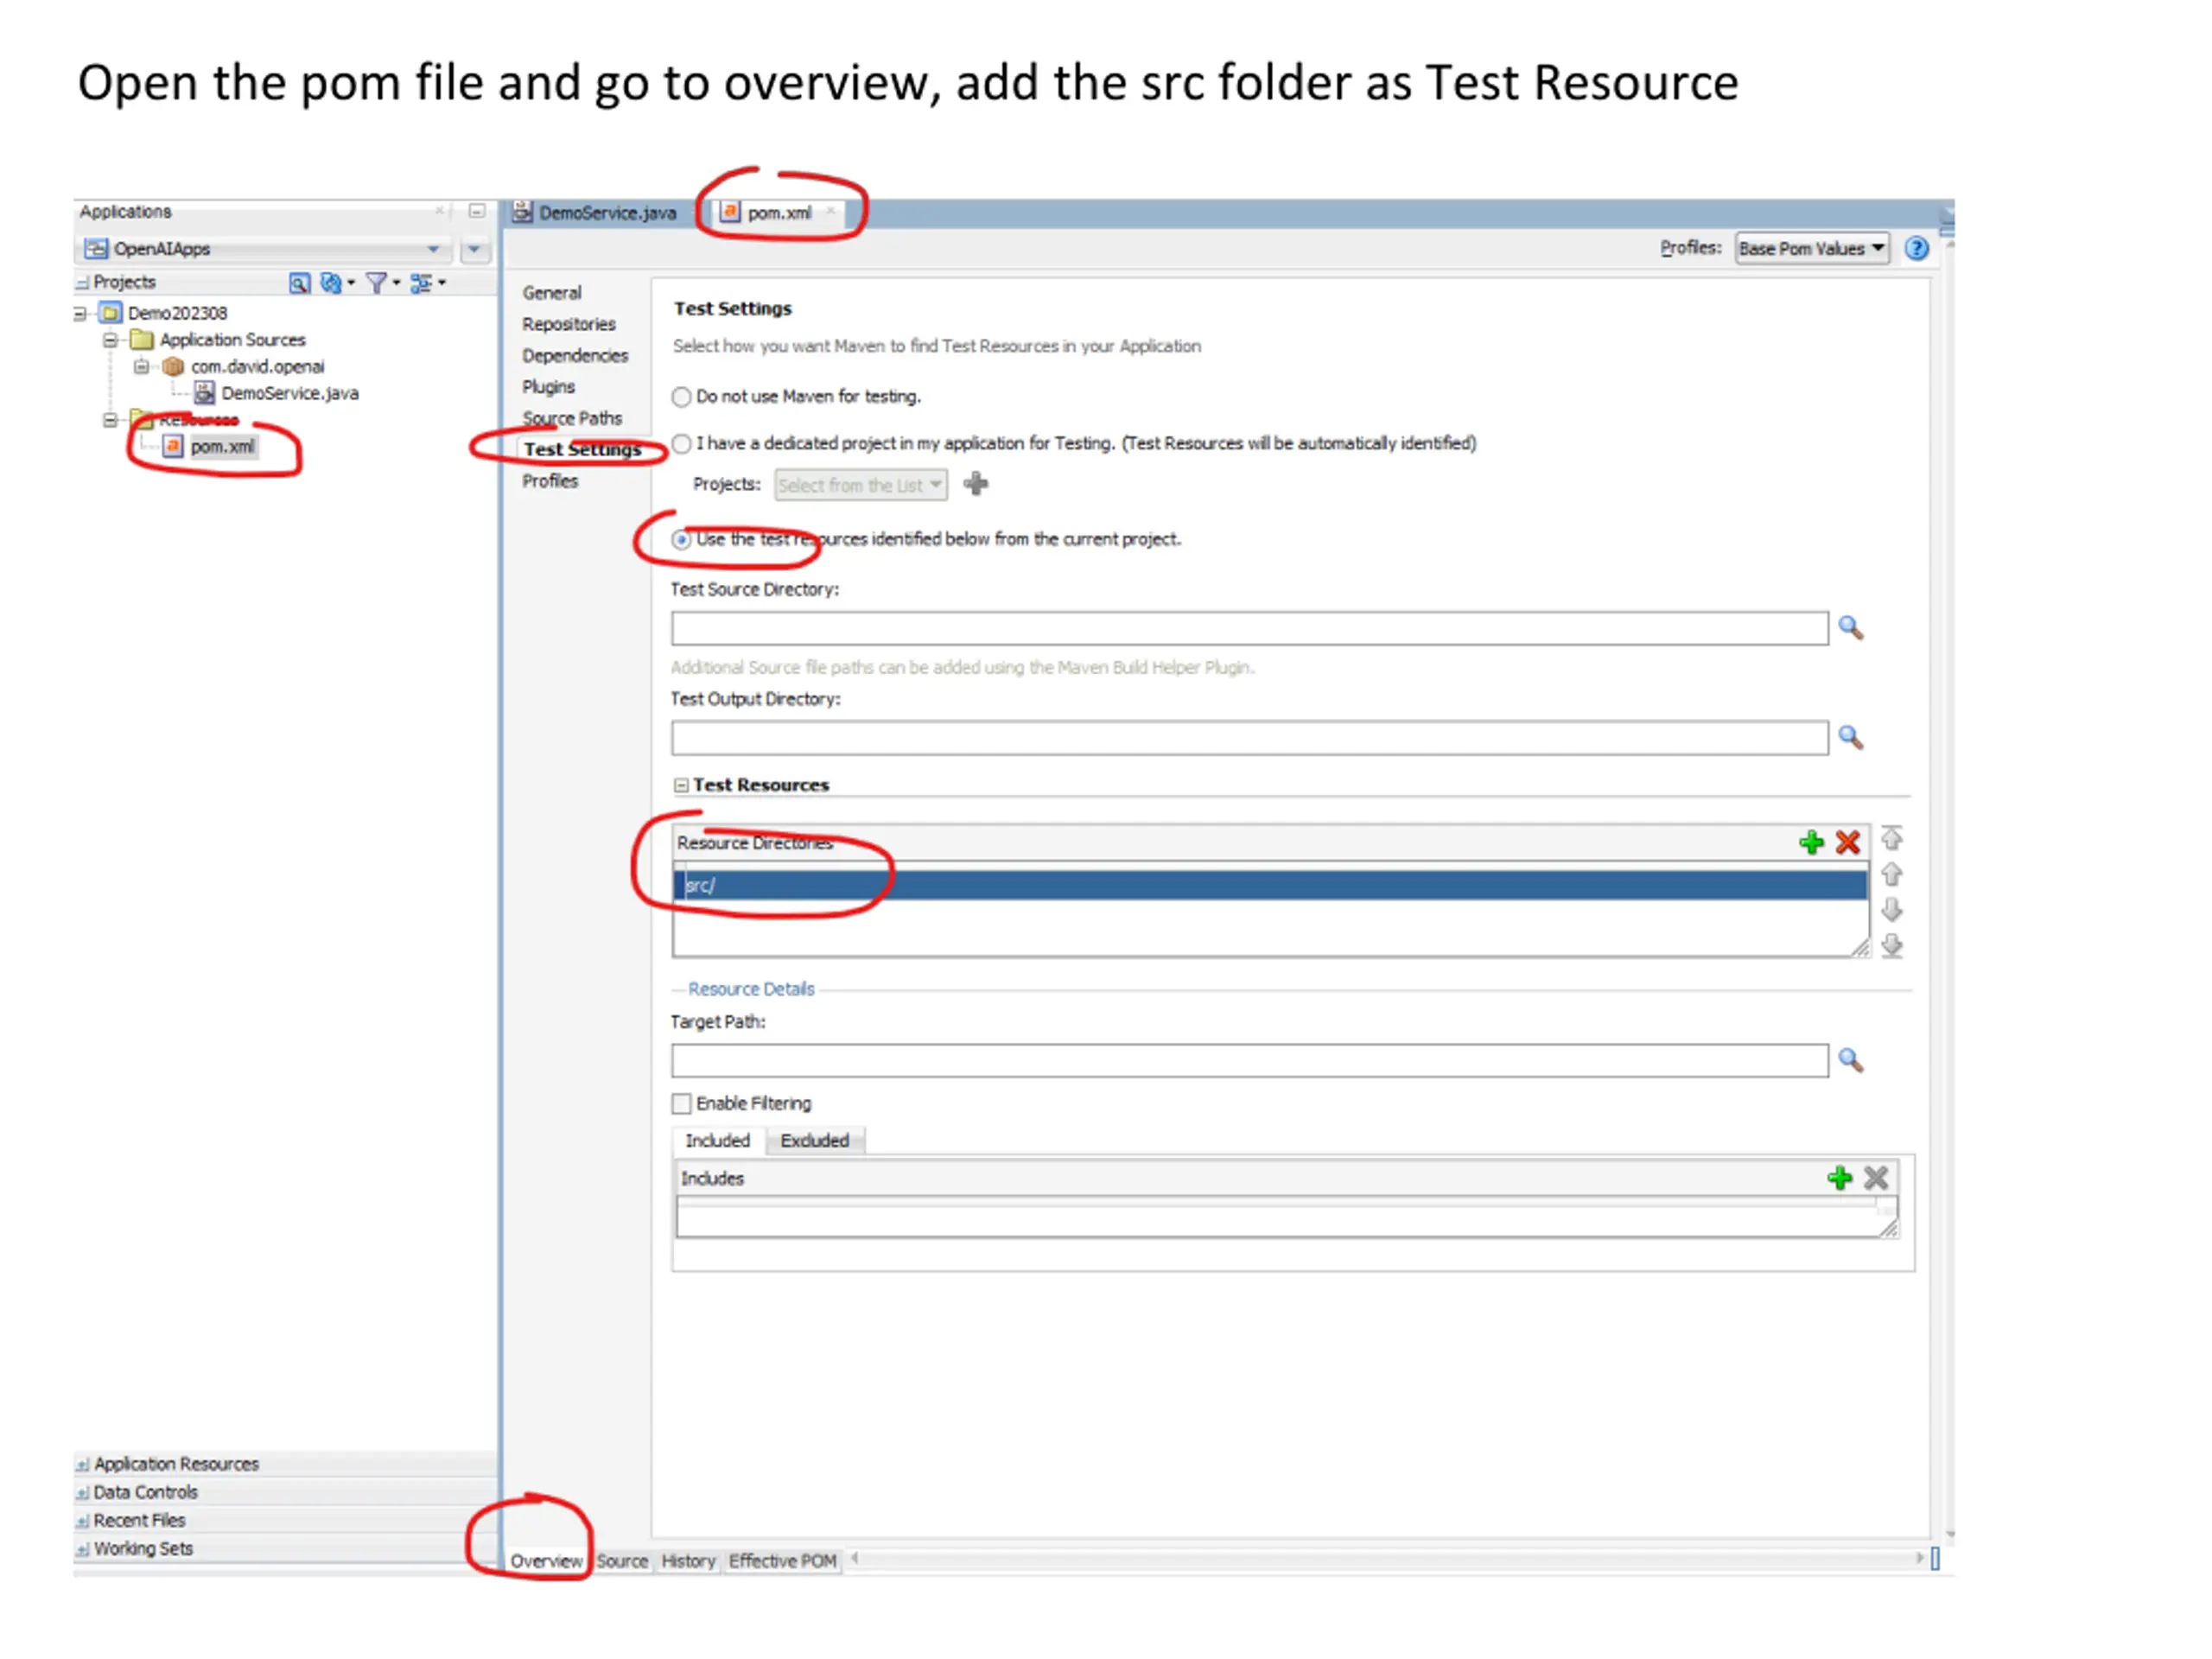Click browse magnifier for Test Output Directory
This screenshot has height=1659, width=2212.
click(1850, 738)
